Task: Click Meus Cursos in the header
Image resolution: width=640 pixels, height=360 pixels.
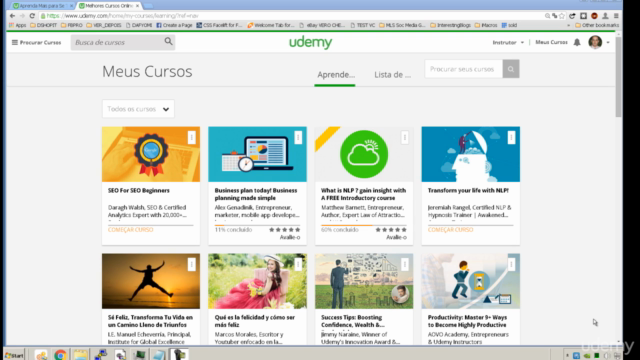Action: 551,42
